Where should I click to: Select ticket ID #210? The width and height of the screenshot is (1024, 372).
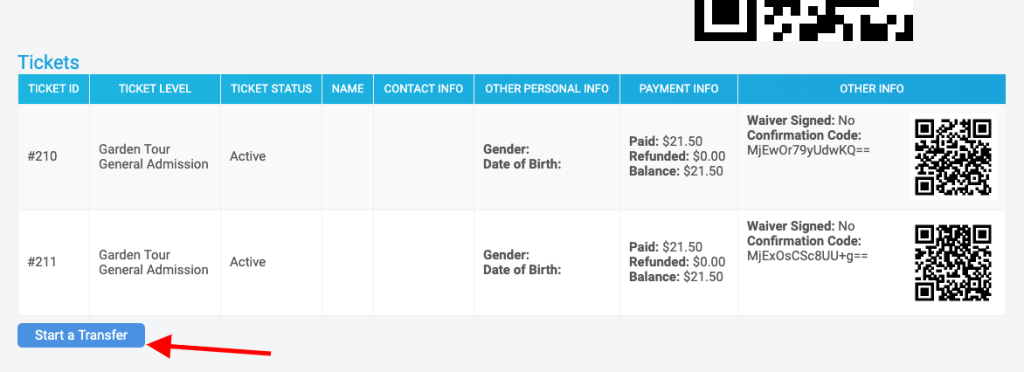(x=42, y=157)
